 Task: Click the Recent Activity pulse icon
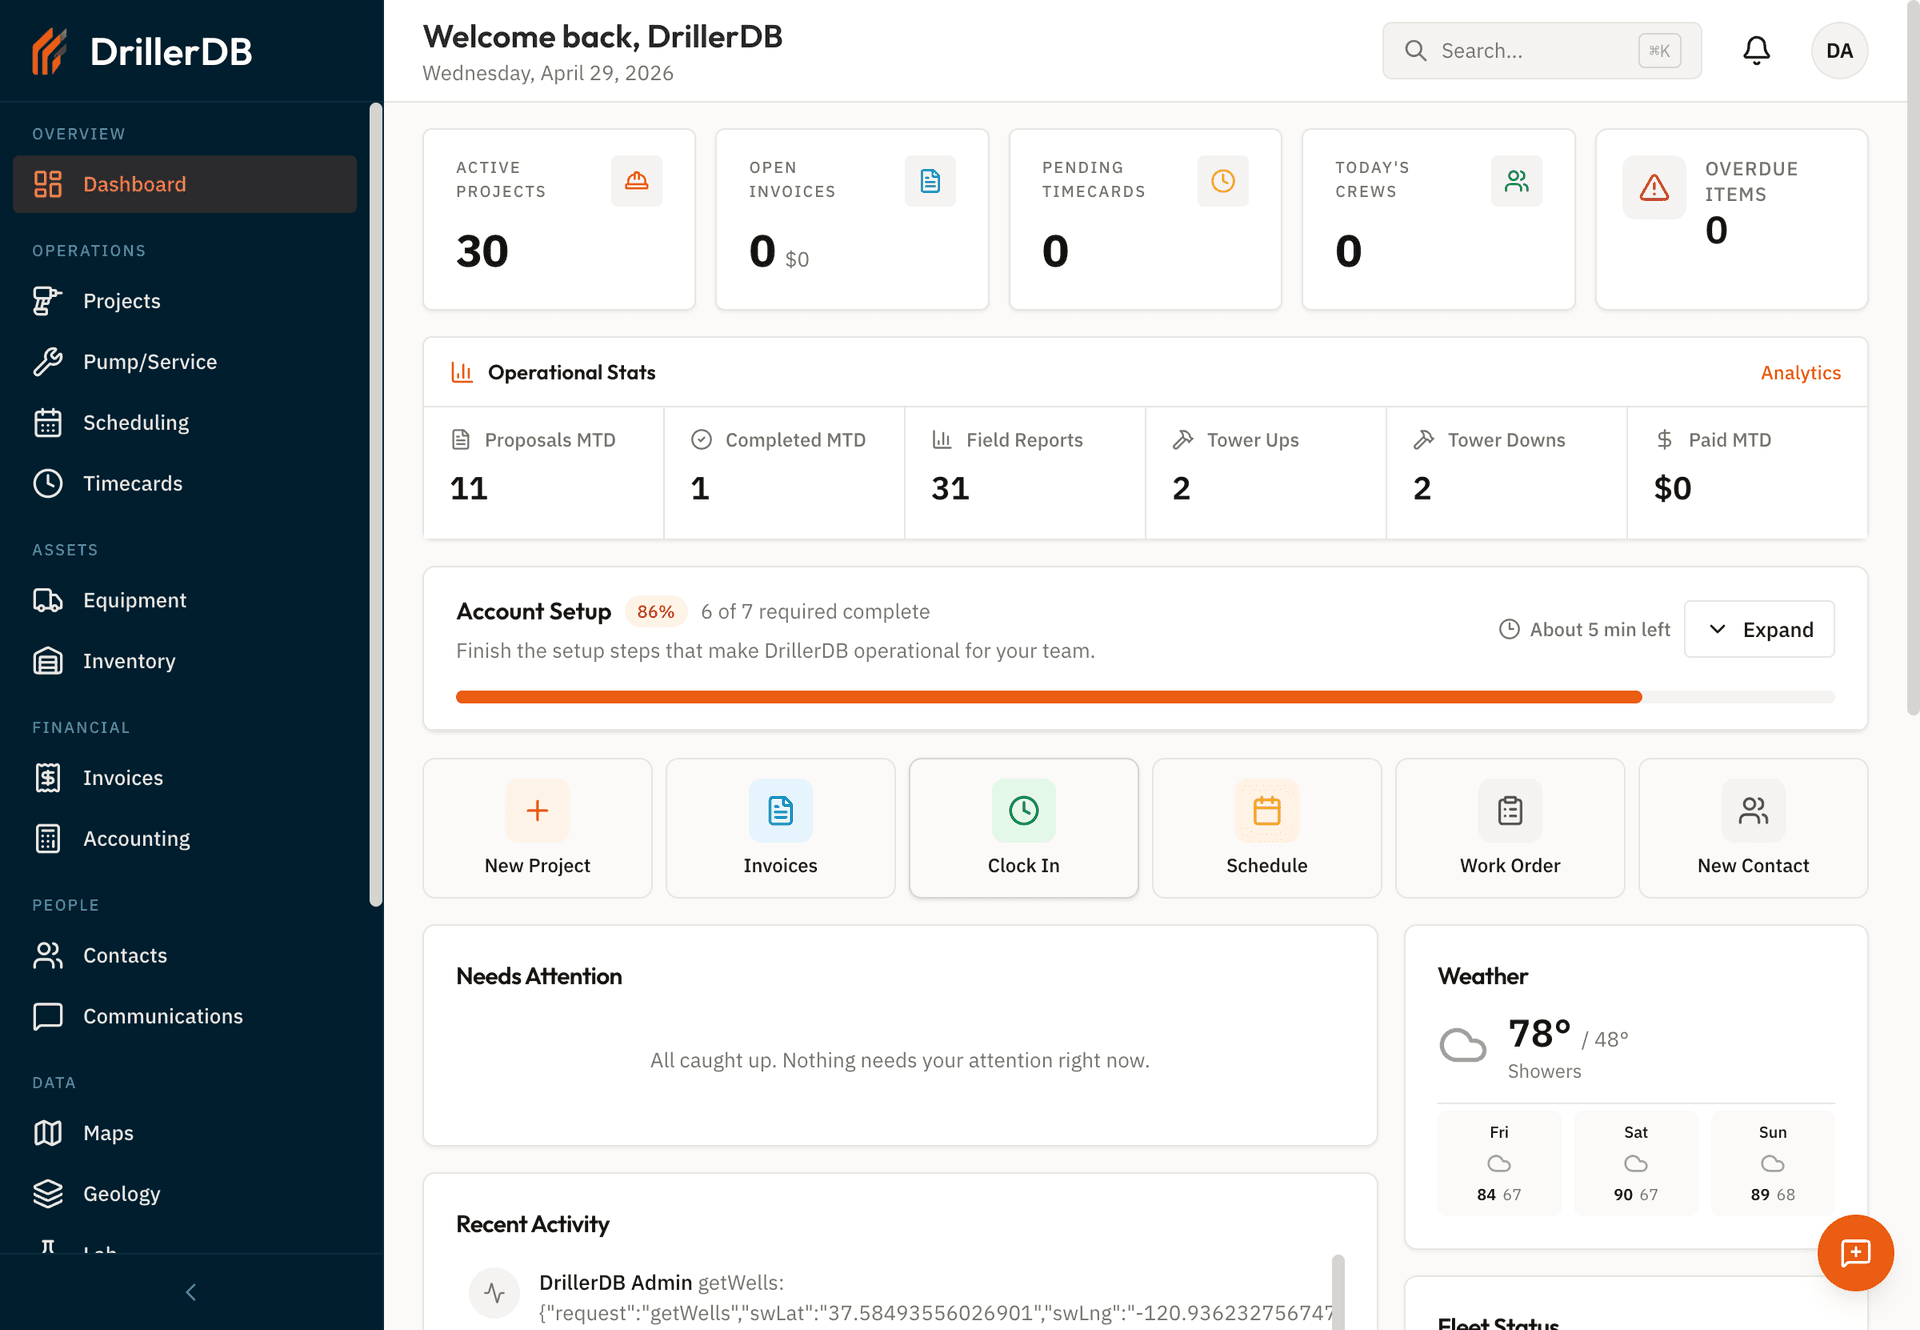[x=494, y=1292]
